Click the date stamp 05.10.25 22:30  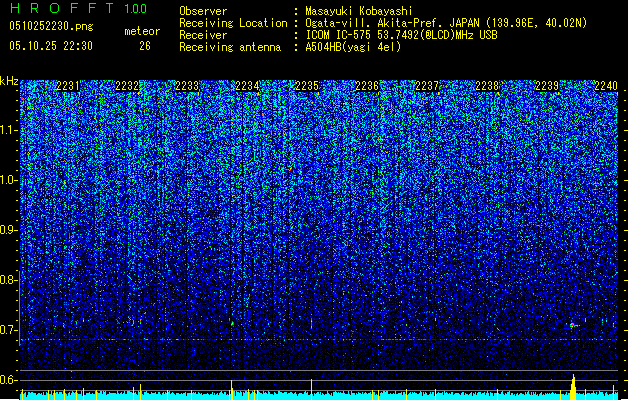[x=51, y=46]
